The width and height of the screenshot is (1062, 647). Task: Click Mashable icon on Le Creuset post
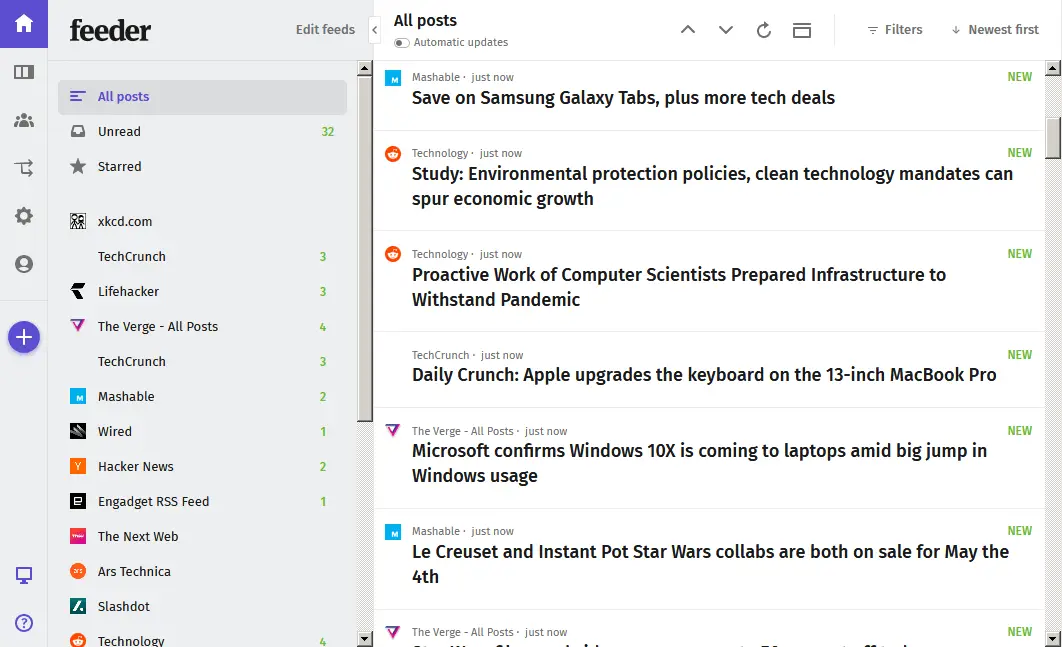(393, 532)
